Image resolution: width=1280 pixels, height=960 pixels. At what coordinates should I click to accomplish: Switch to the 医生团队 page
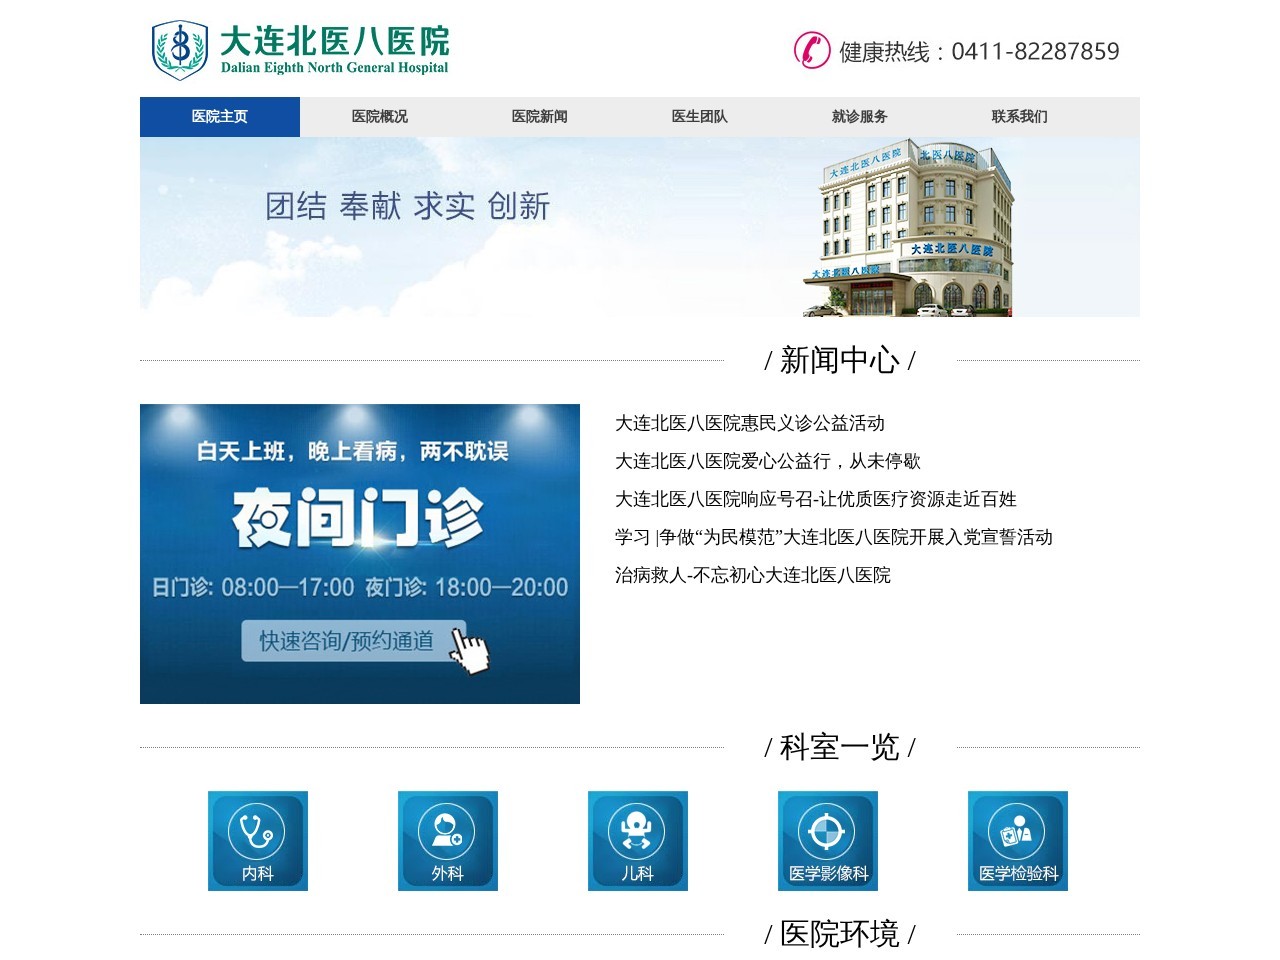(700, 117)
